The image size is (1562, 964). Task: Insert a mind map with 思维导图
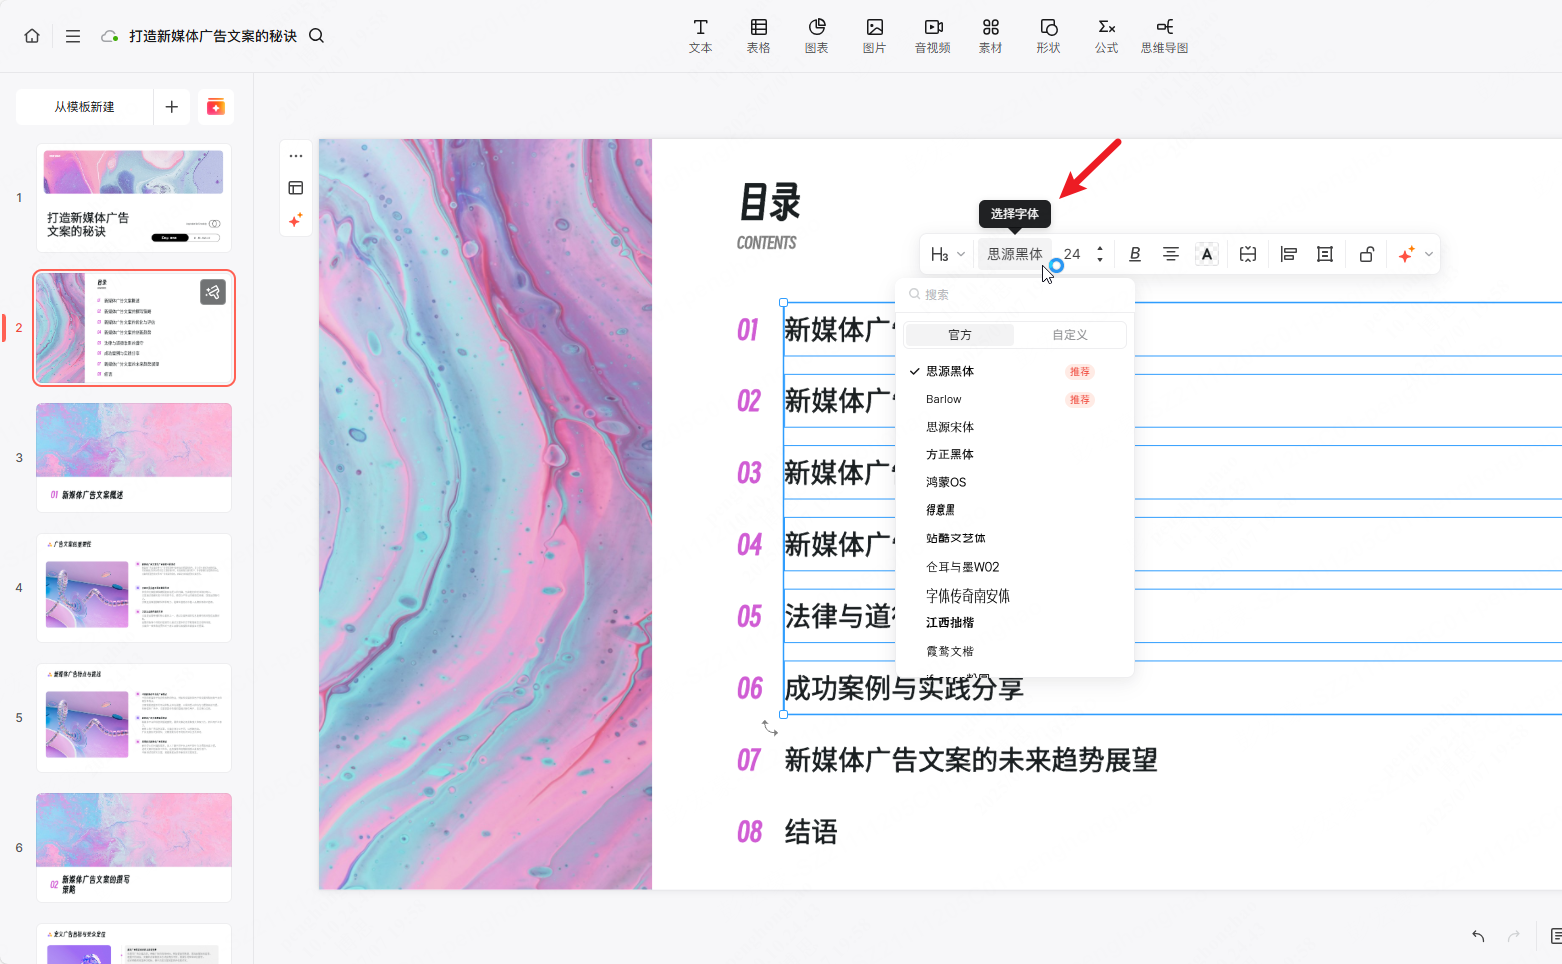tap(1165, 36)
